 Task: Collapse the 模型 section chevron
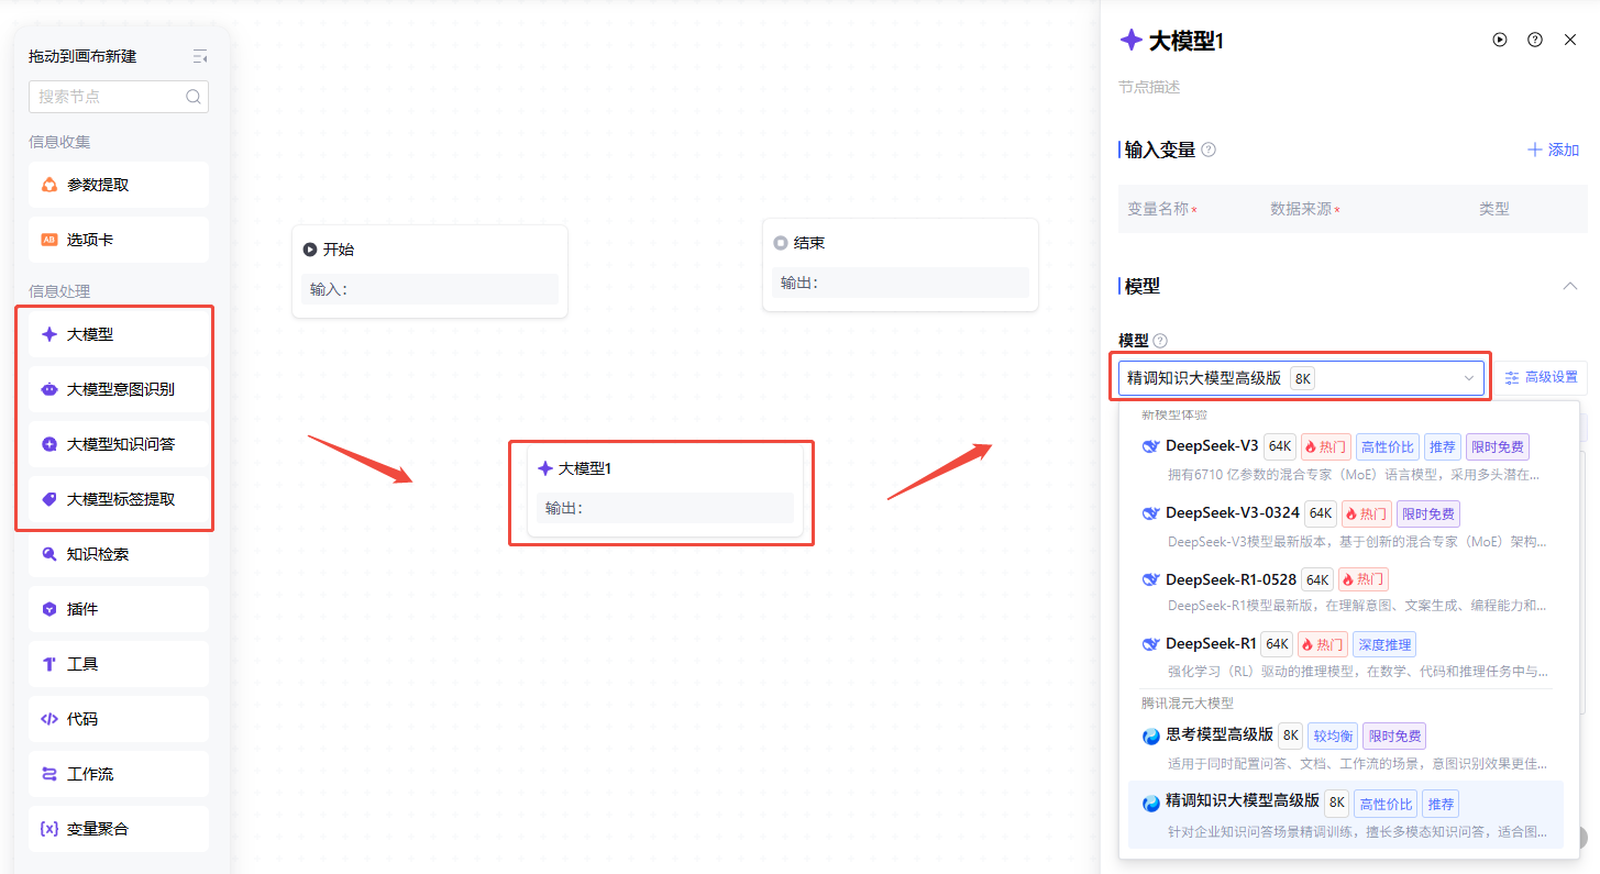(1570, 286)
